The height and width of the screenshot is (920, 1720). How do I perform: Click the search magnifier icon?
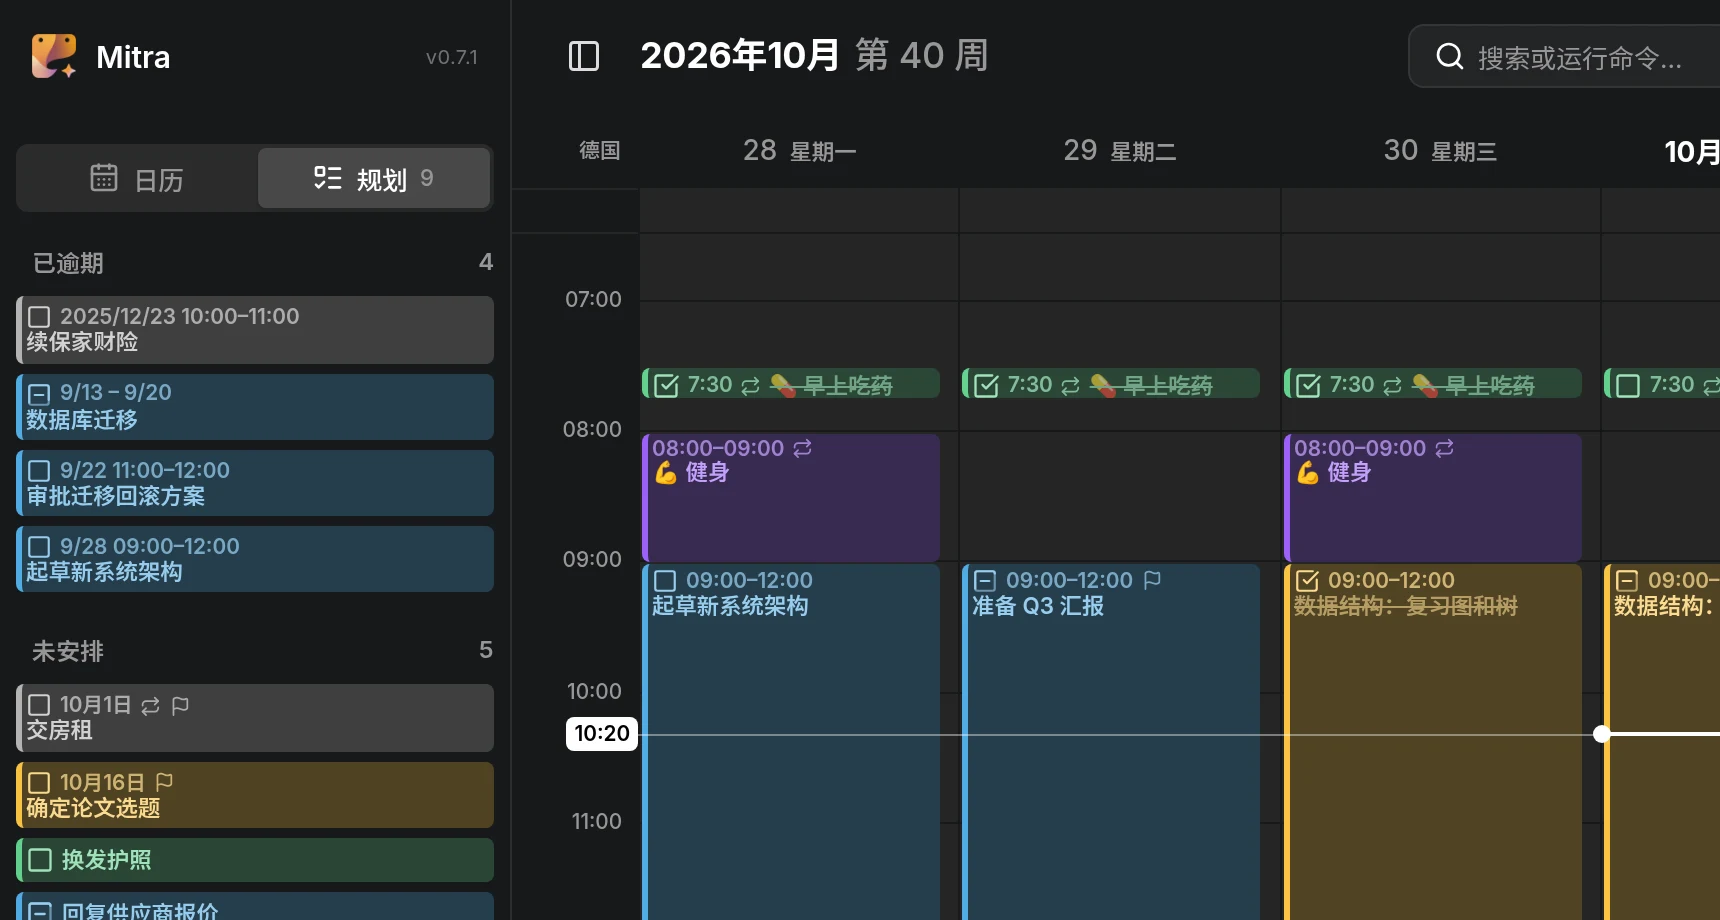[x=1450, y=56]
